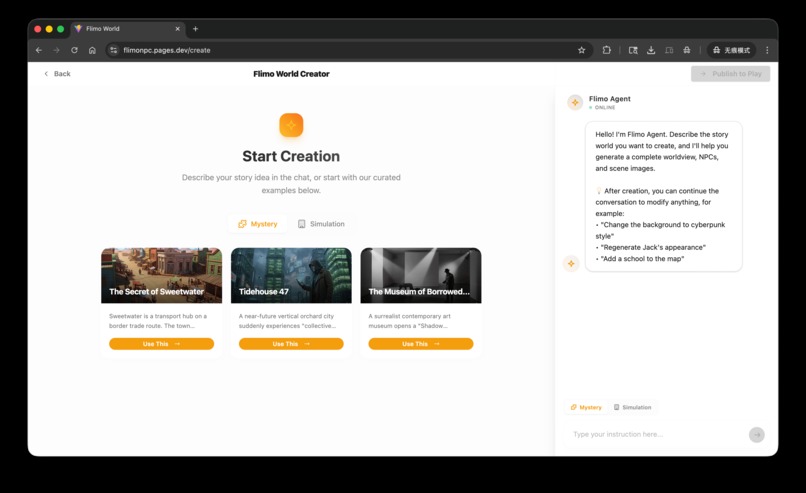Reload the page with the refresh icon
The image size is (806, 493).
point(75,50)
